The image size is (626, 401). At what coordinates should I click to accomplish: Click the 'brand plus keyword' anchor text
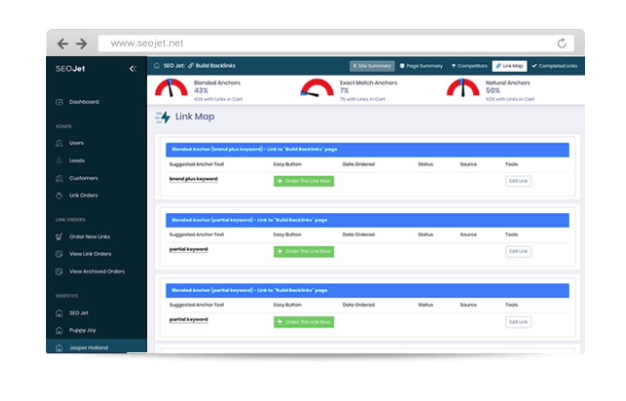(x=193, y=179)
